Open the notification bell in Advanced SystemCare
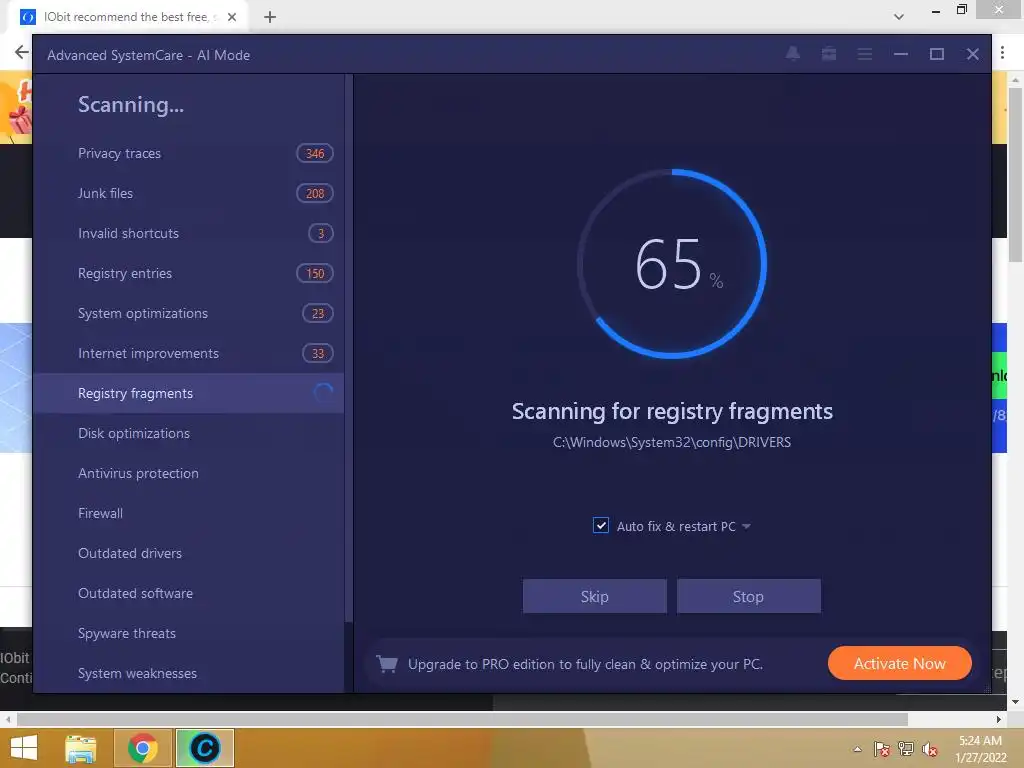The width and height of the screenshot is (1024, 768). (793, 54)
